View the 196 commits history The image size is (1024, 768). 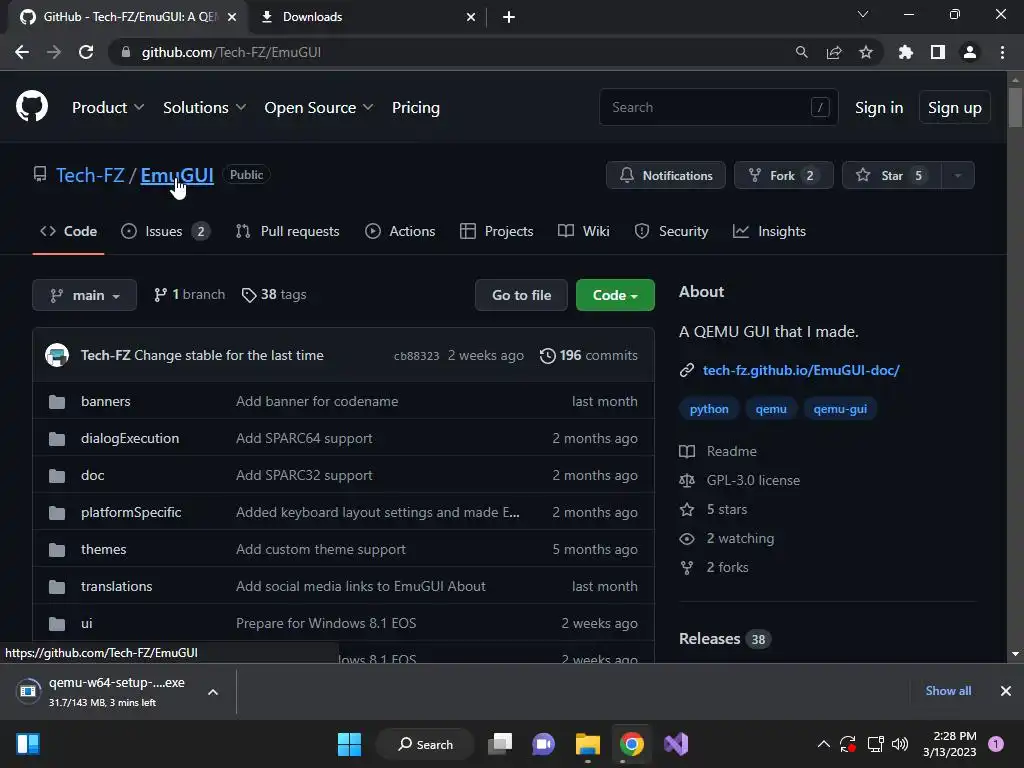tap(588, 355)
